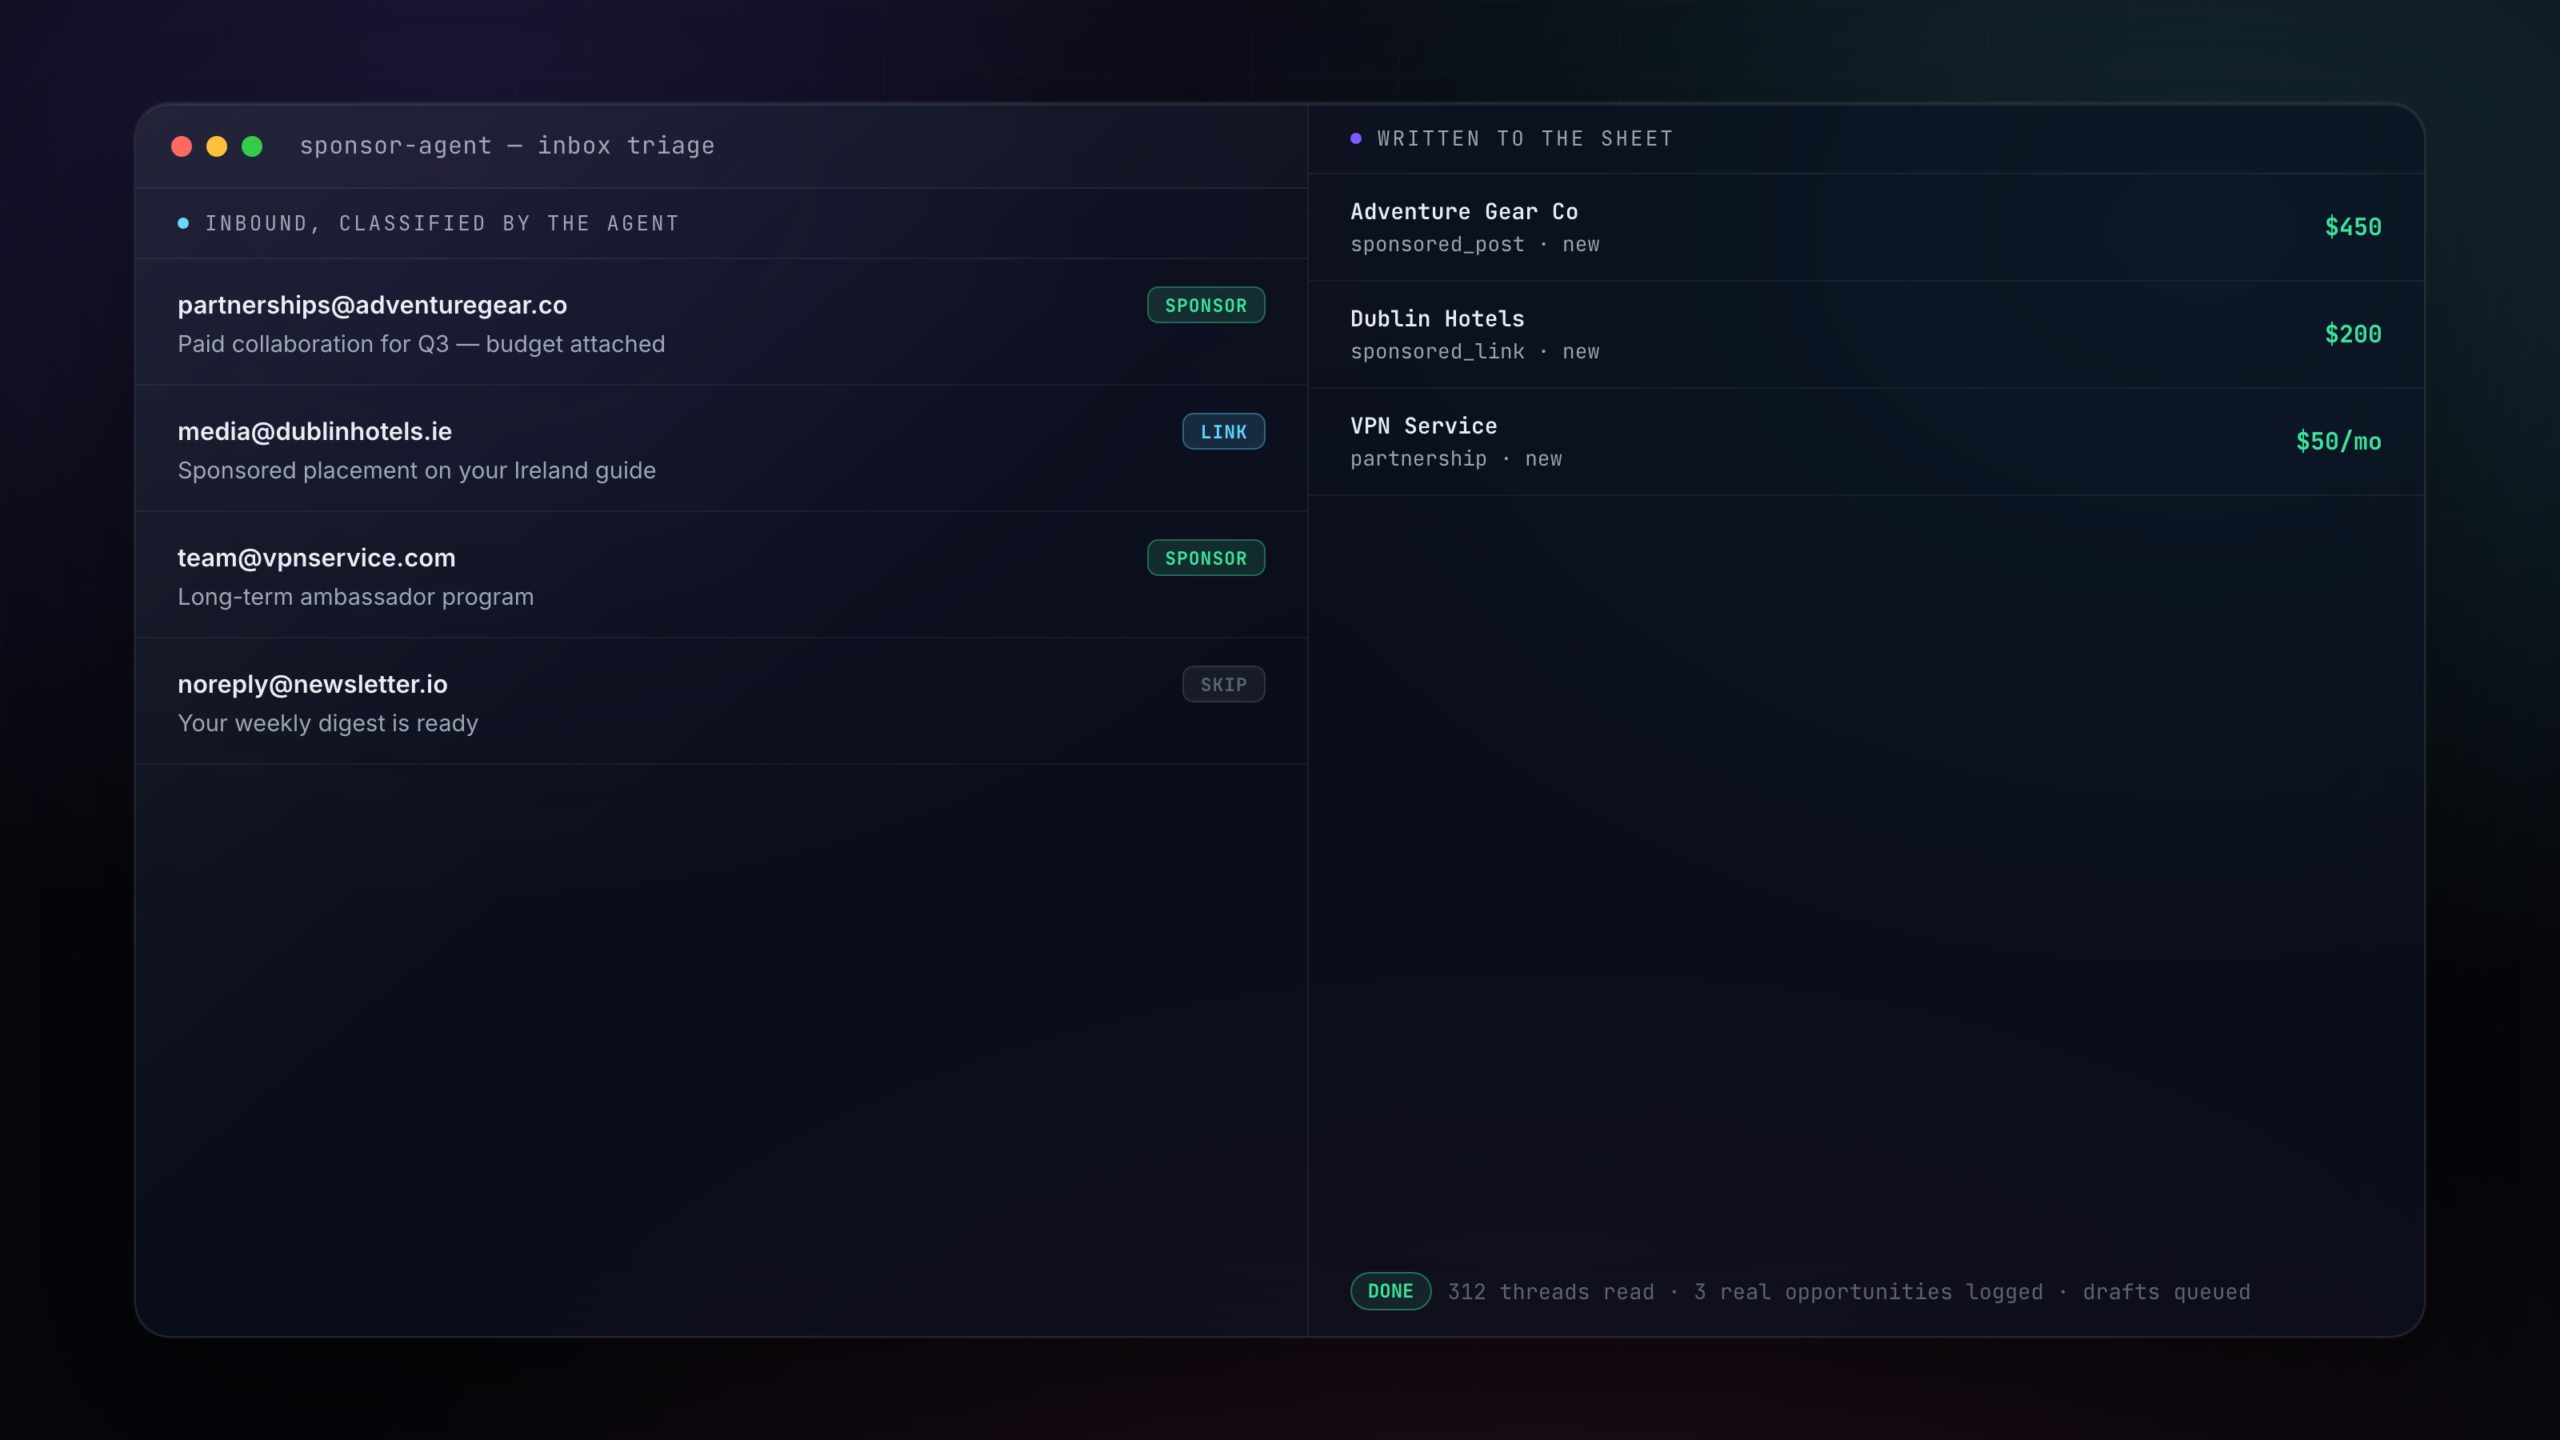Image resolution: width=2560 pixels, height=1440 pixels.
Task: Click the blue dot beside the INBOUND heading
Action: 183,223
